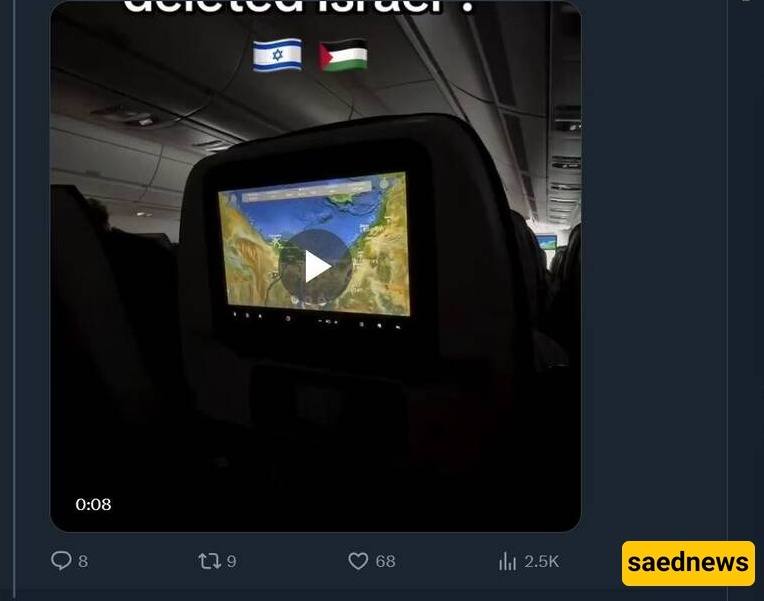Open view analytics via the bar chart icon
Image resolution: width=764 pixels, height=601 pixels.
pos(507,561)
